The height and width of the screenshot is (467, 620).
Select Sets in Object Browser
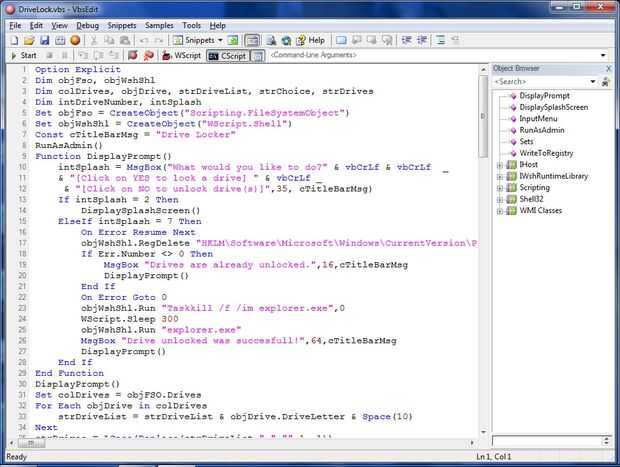tap(526, 142)
